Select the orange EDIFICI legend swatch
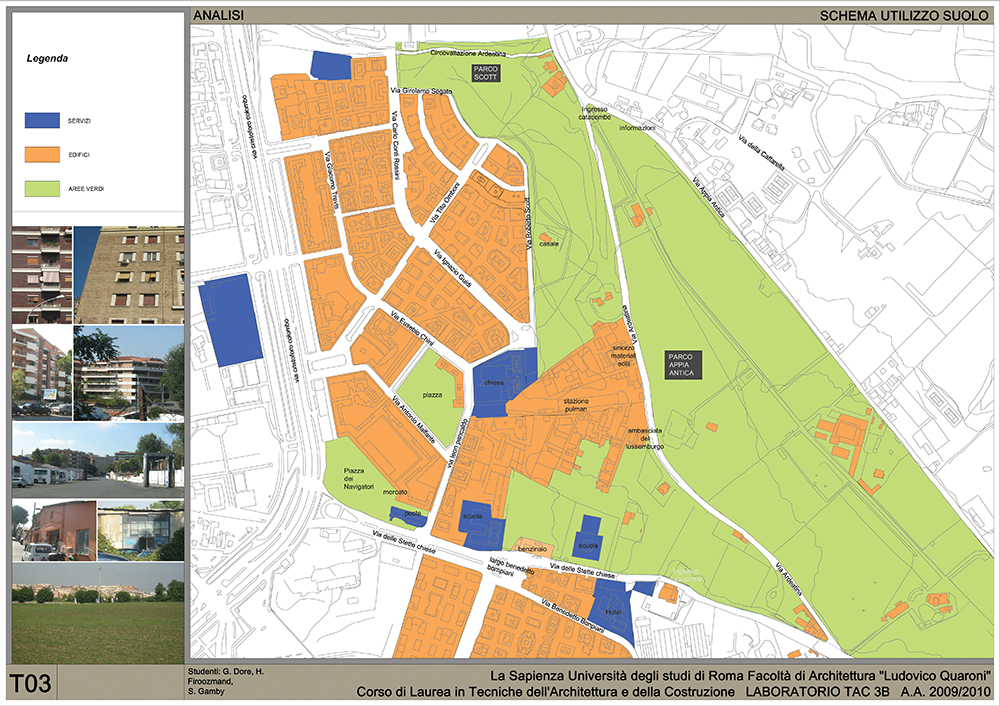 [x=42, y=154]
